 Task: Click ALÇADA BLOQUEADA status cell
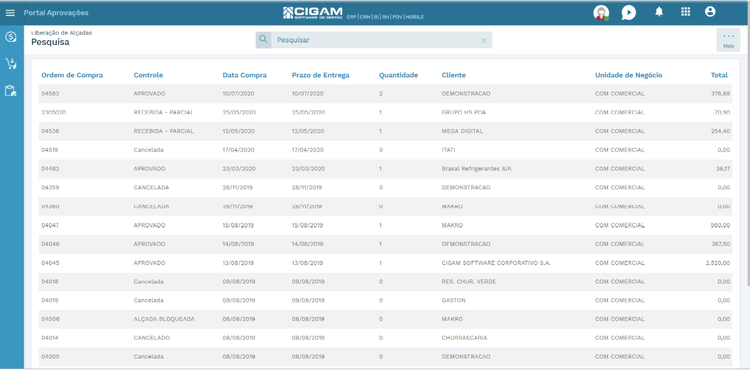164,319
